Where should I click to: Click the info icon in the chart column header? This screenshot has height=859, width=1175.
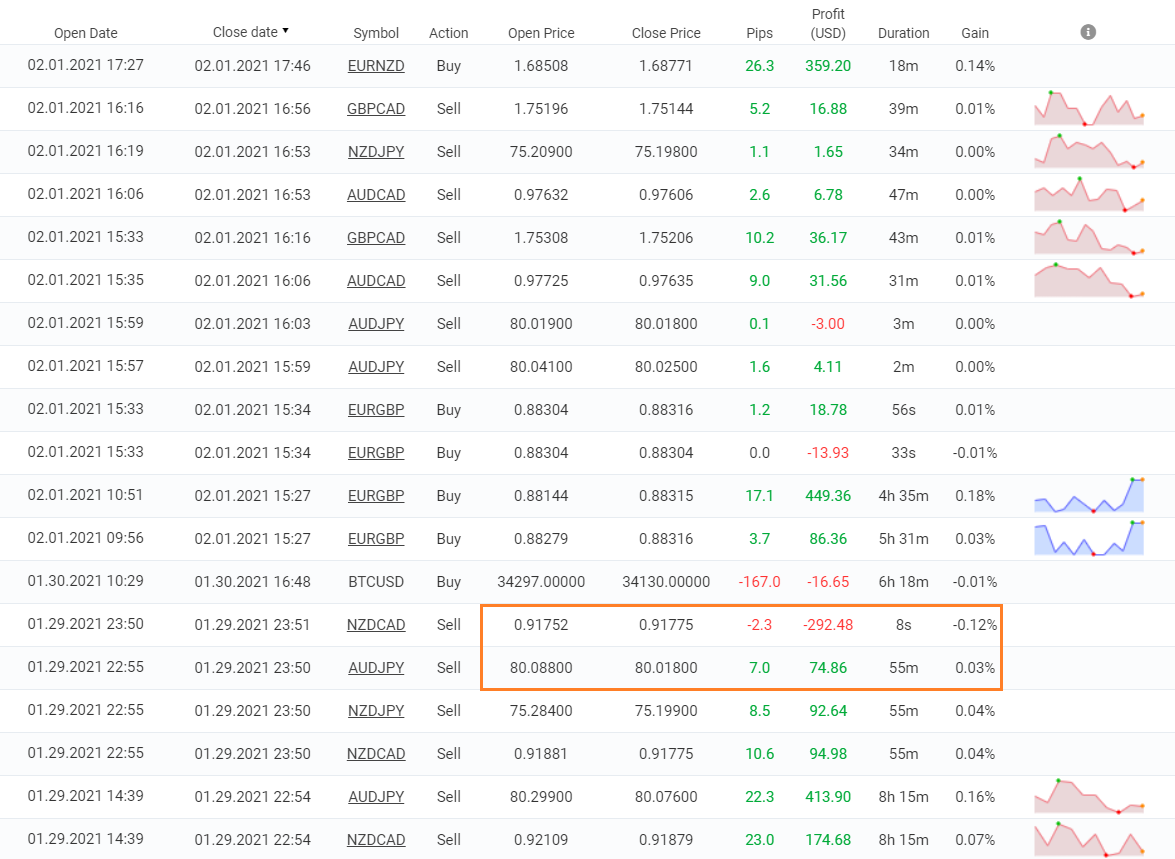pyautogui.click(x=1088, y=32)
